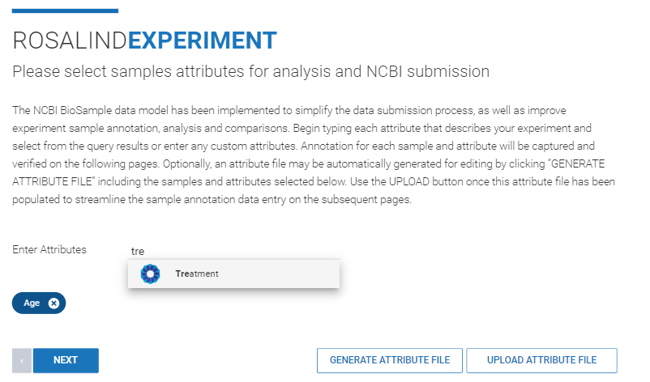Viewport: 650px width, 382px height.
Task: Click the Enter Attributes label
Action: coord(49,250)
